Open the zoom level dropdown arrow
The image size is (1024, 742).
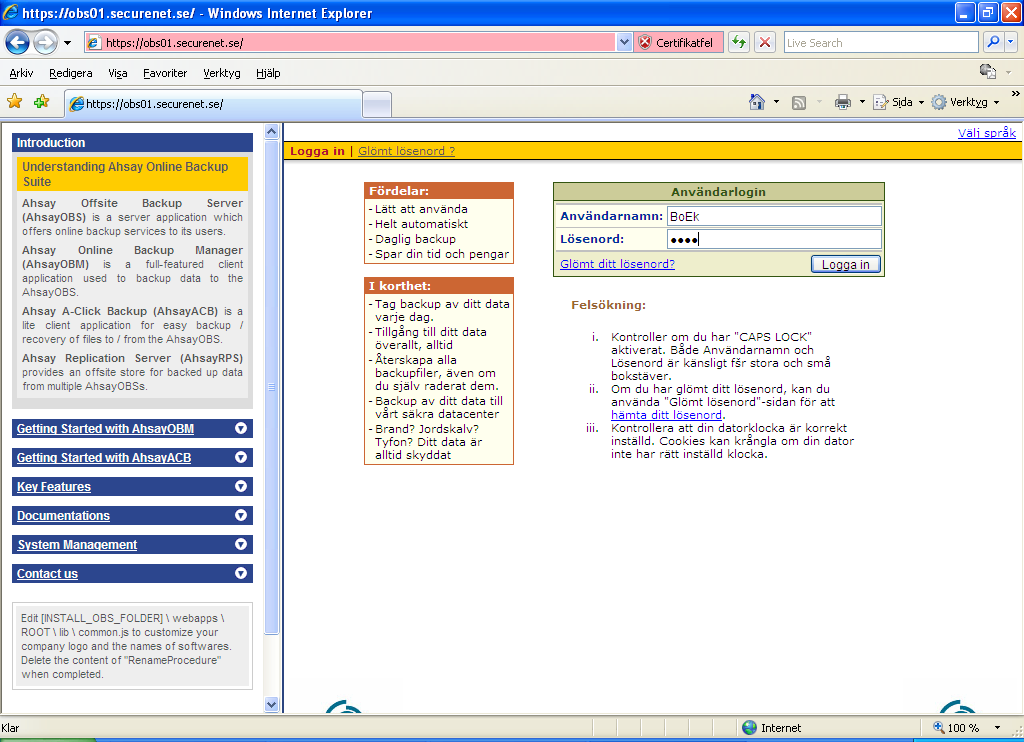tap(997, 728)
